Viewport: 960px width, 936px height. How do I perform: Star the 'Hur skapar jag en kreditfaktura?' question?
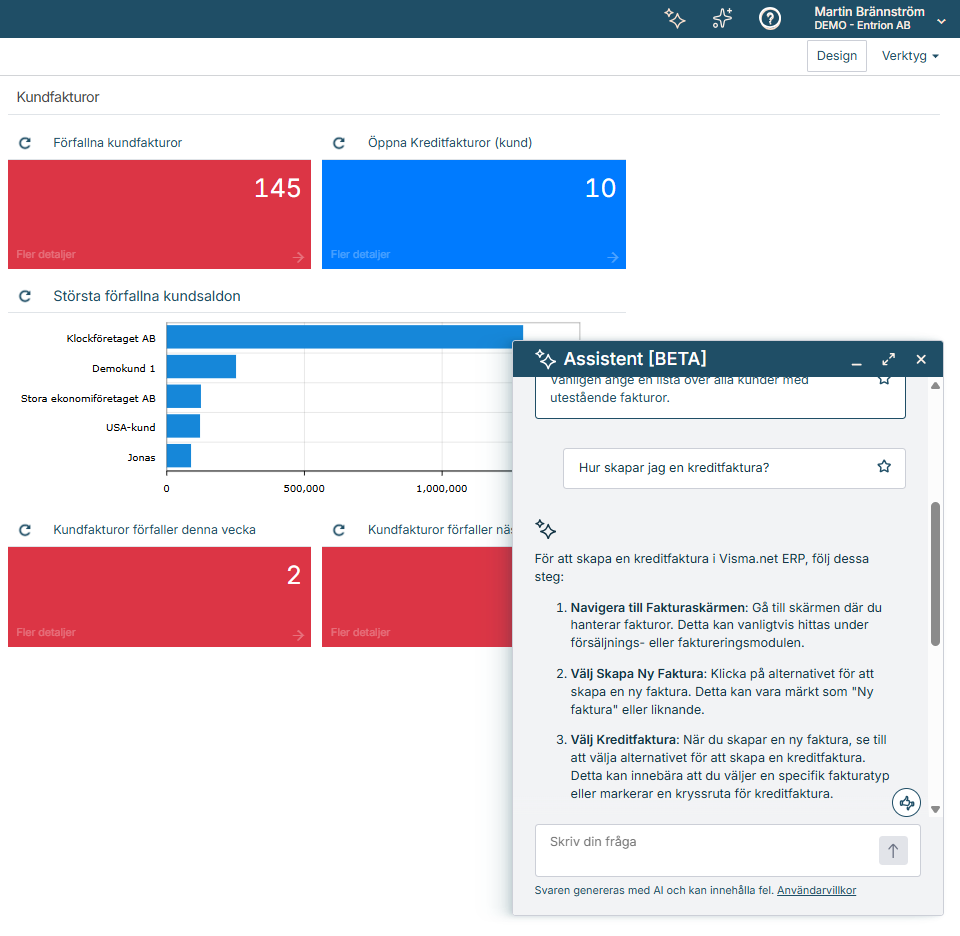(884, 466)
